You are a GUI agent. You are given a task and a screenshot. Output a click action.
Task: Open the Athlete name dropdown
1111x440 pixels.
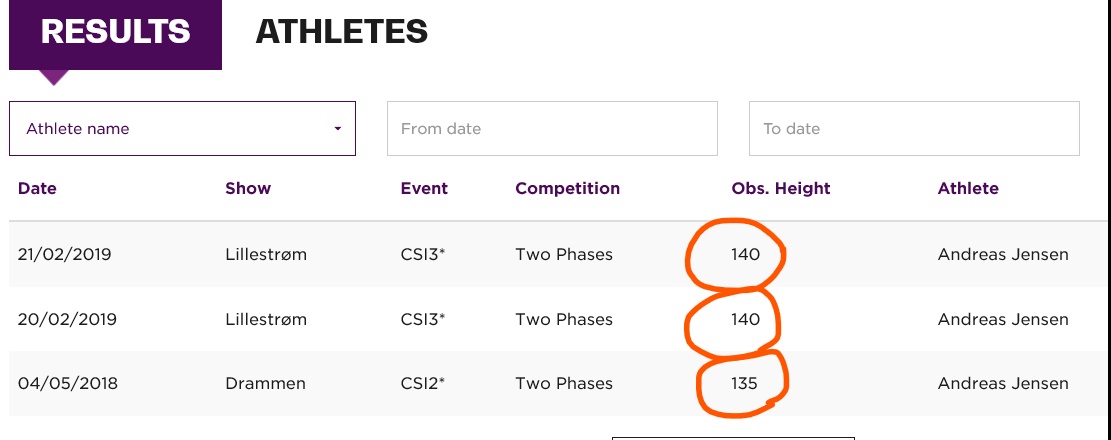(x=182, y=128)
